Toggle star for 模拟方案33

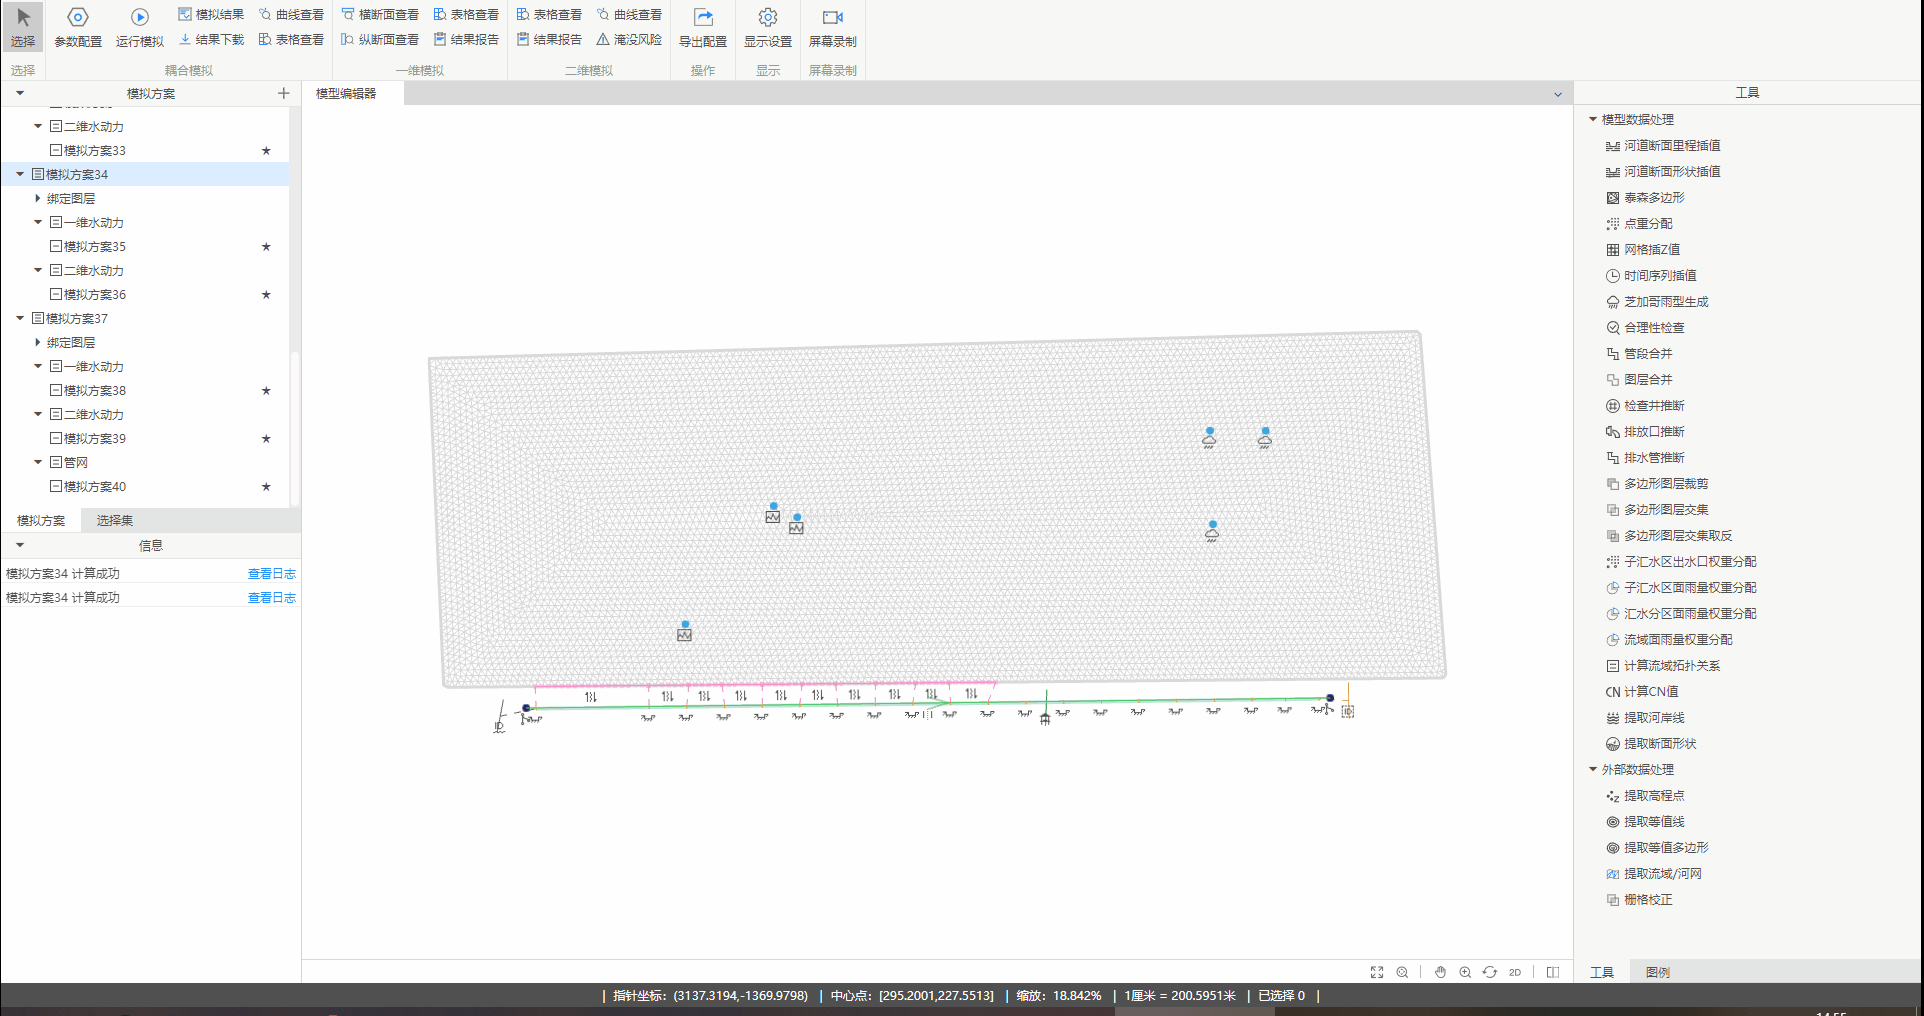pyautogui.click(x=266, y=150)
